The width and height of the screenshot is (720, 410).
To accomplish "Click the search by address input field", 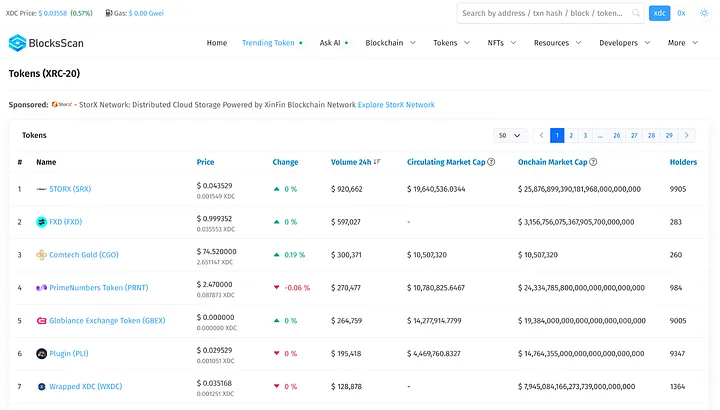I will [x=543, y=13].
